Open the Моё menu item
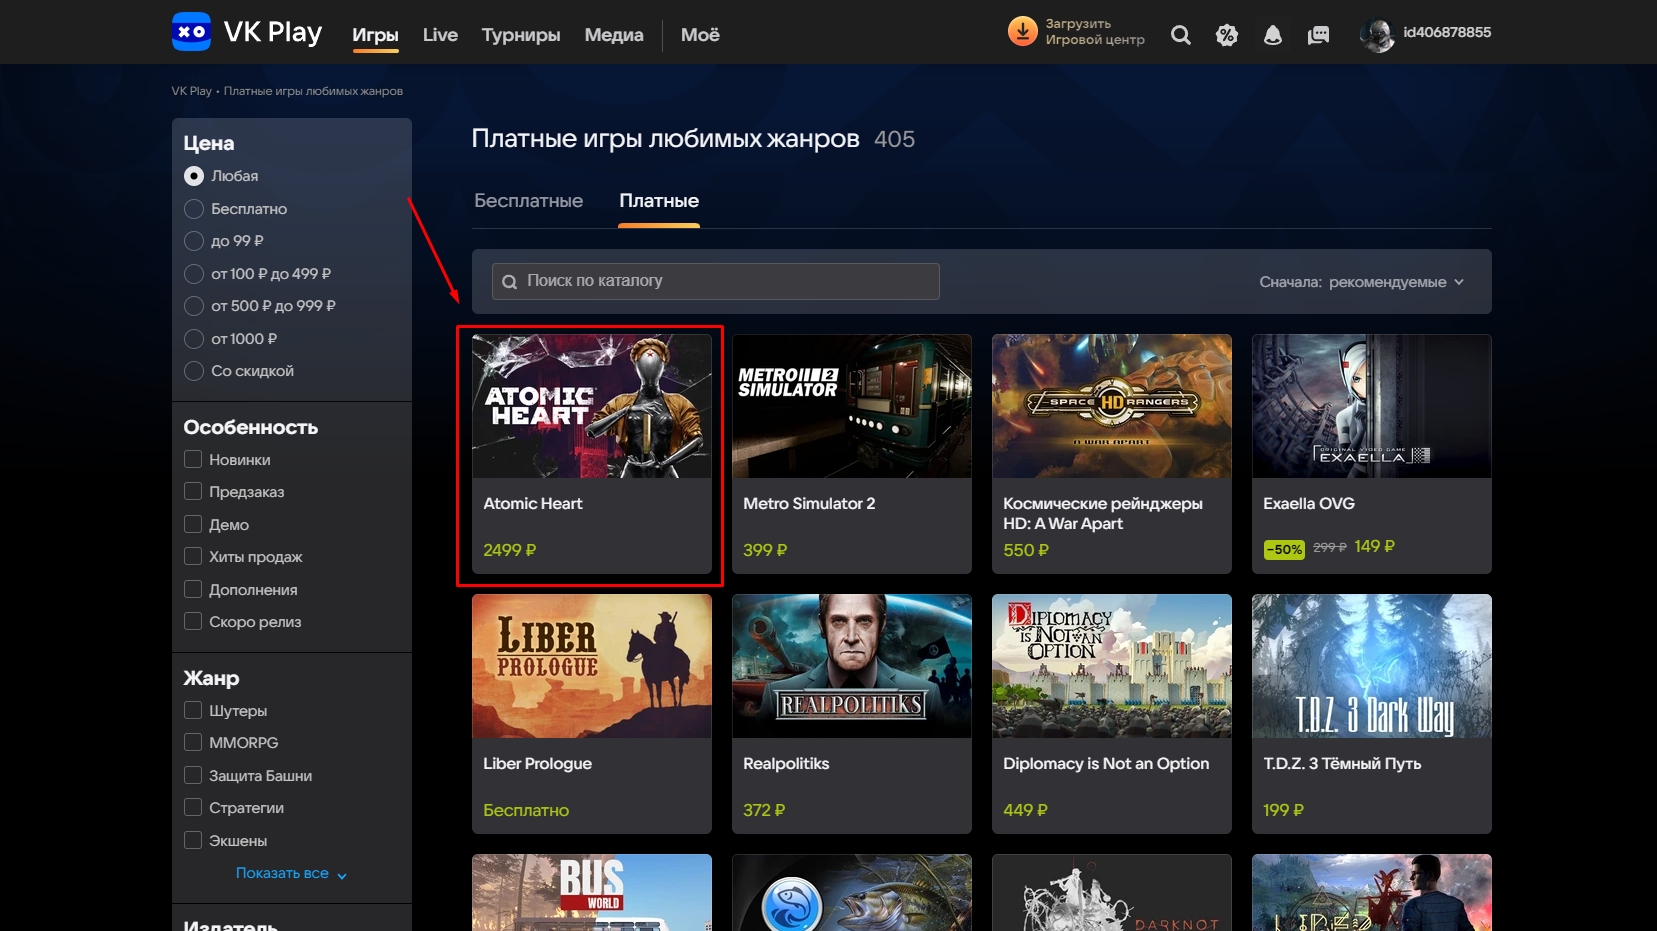Image resolution: width=1657 pixels, height=931 pixels. (700, 35)
